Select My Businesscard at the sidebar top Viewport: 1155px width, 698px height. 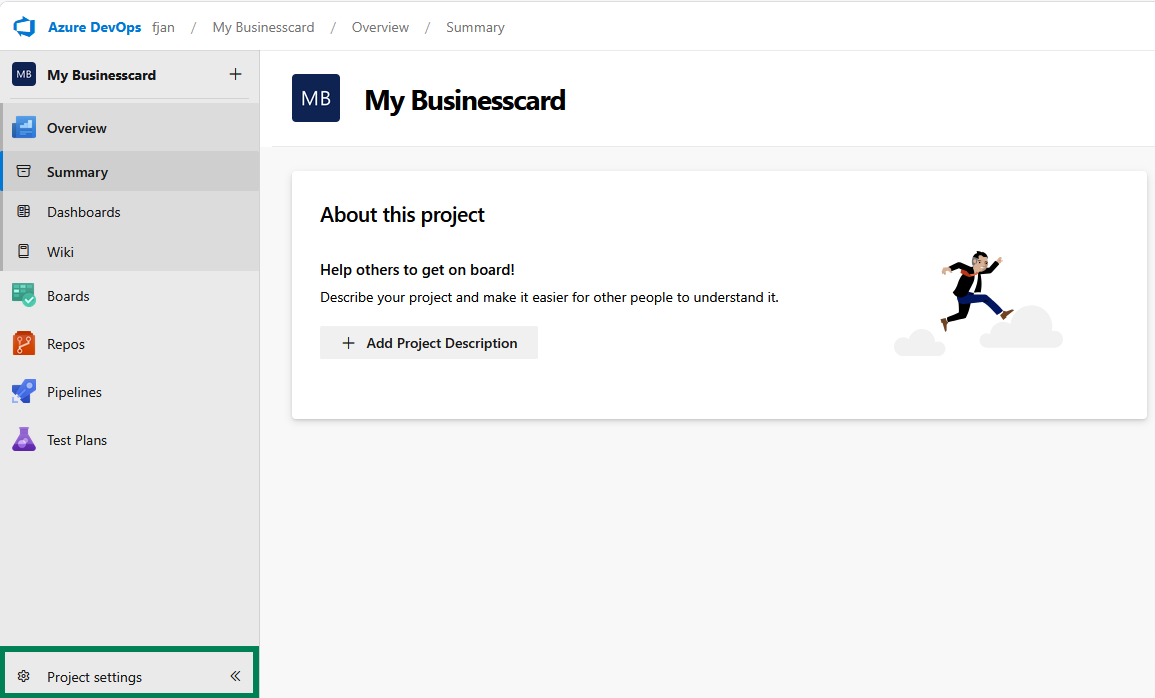click(101, 74)
